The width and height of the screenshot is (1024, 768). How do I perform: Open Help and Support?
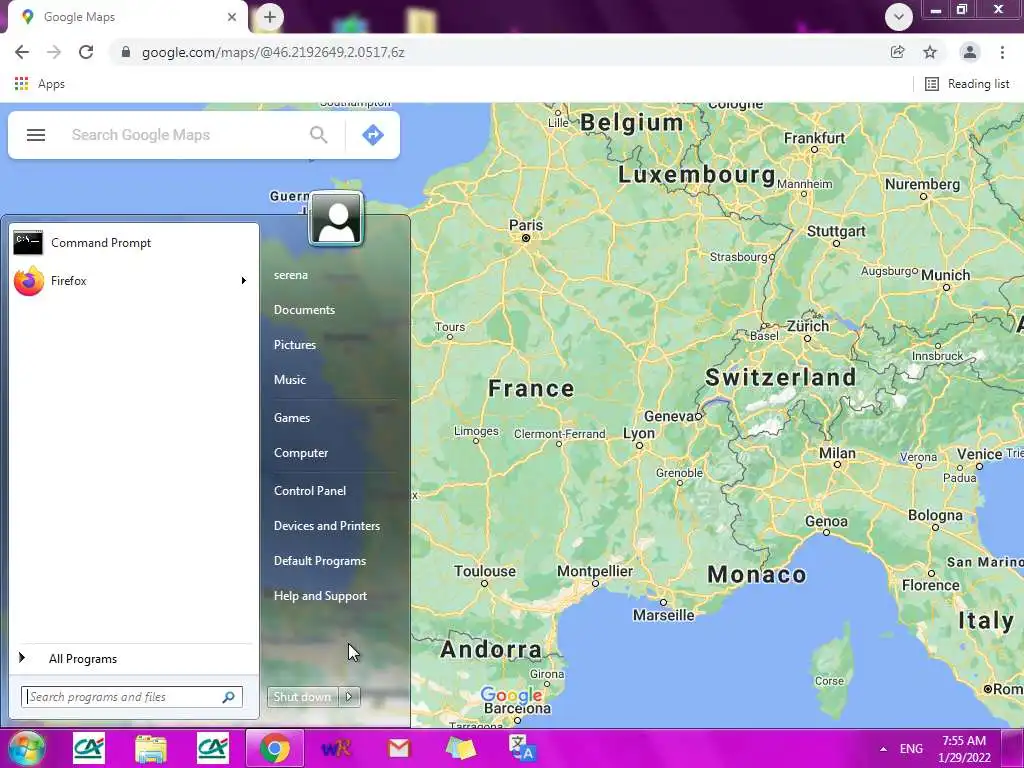(x=321, y=596)
